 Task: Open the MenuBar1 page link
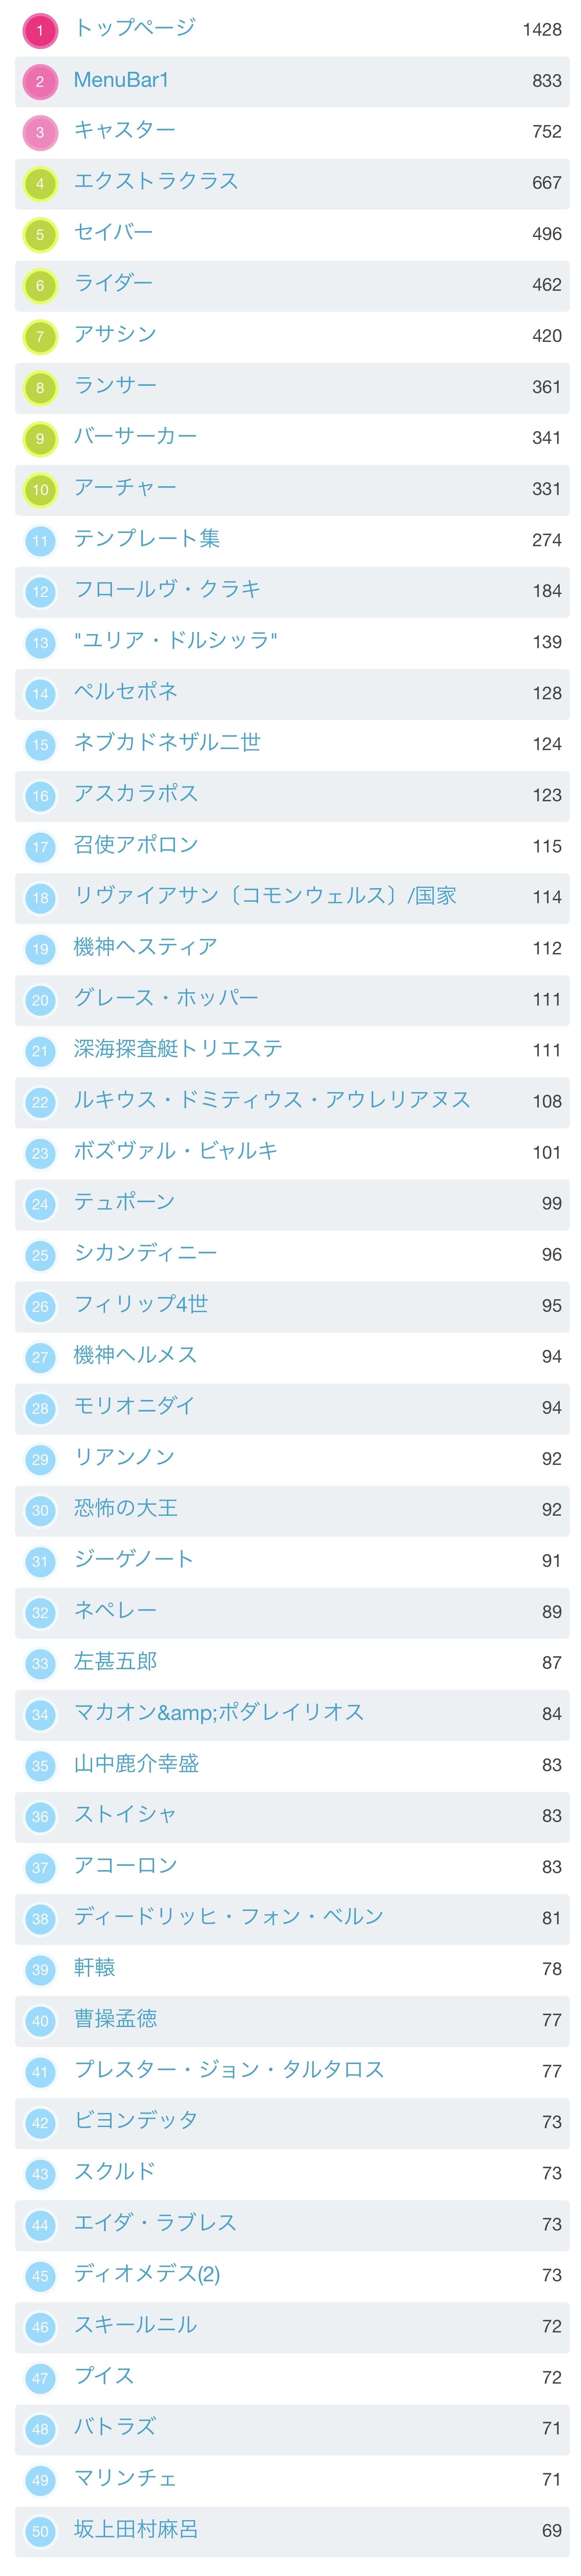click(x=121, y=80)
